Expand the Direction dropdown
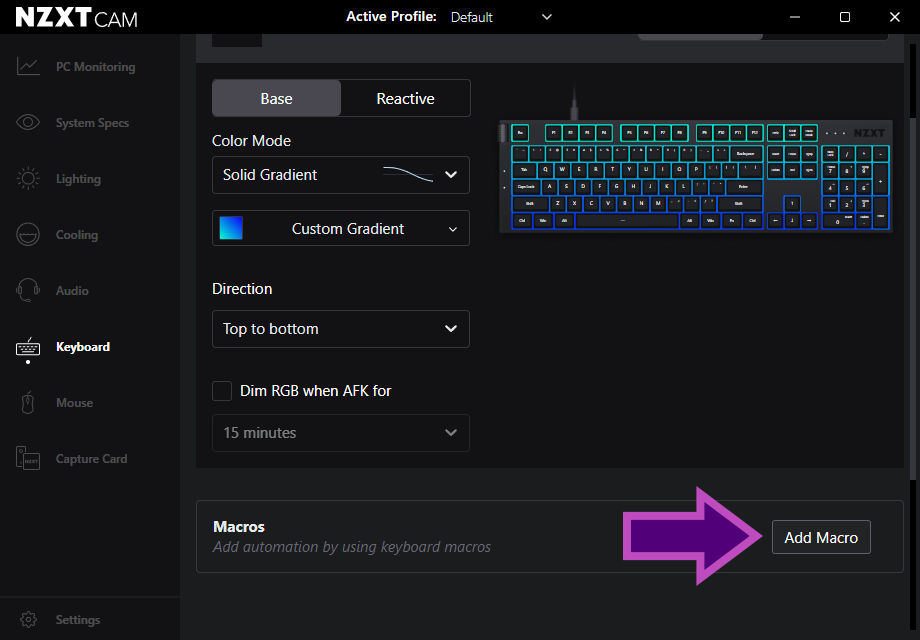Screen dimensions: 920x640 [340, 329]
